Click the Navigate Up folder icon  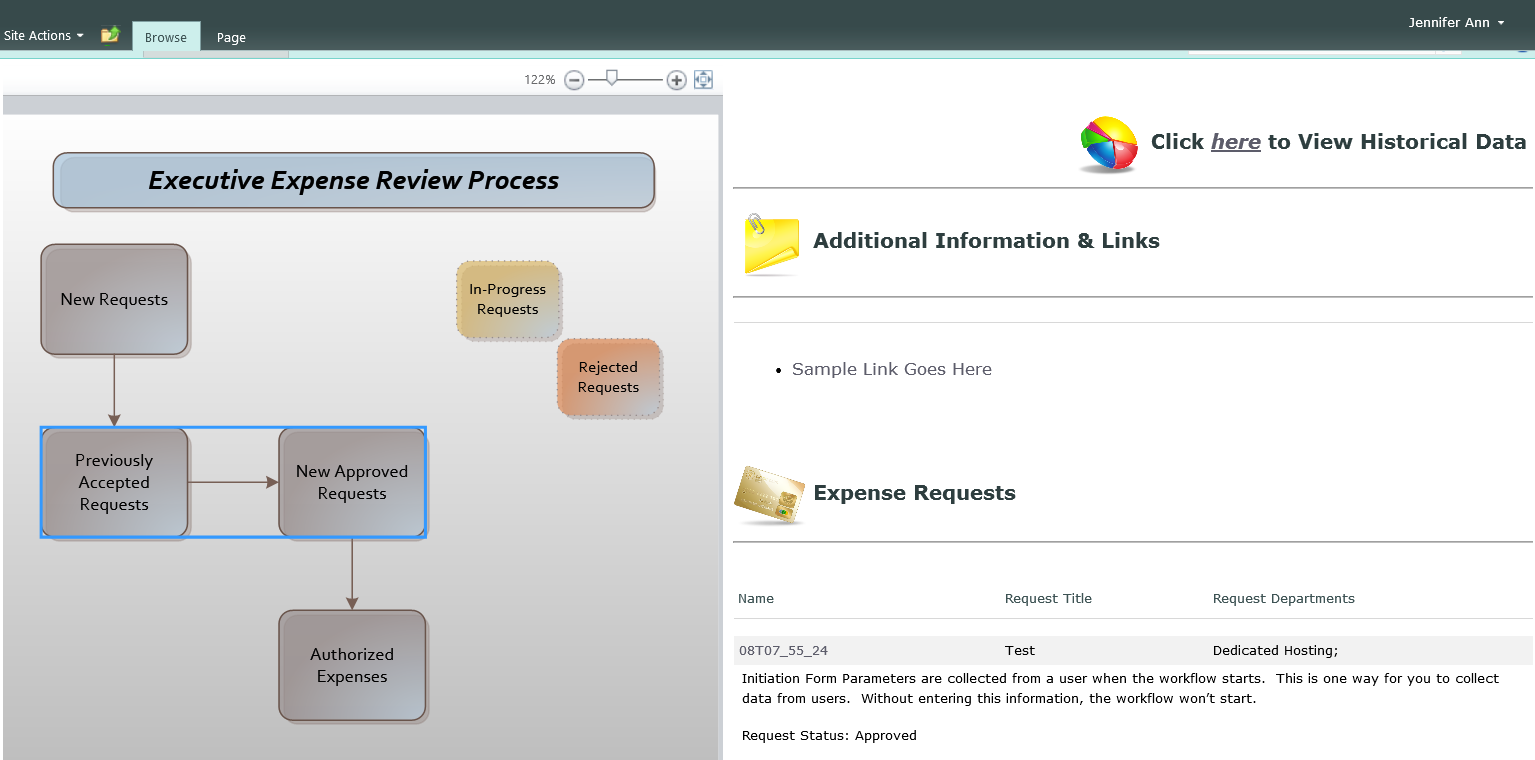pos(110,35)
